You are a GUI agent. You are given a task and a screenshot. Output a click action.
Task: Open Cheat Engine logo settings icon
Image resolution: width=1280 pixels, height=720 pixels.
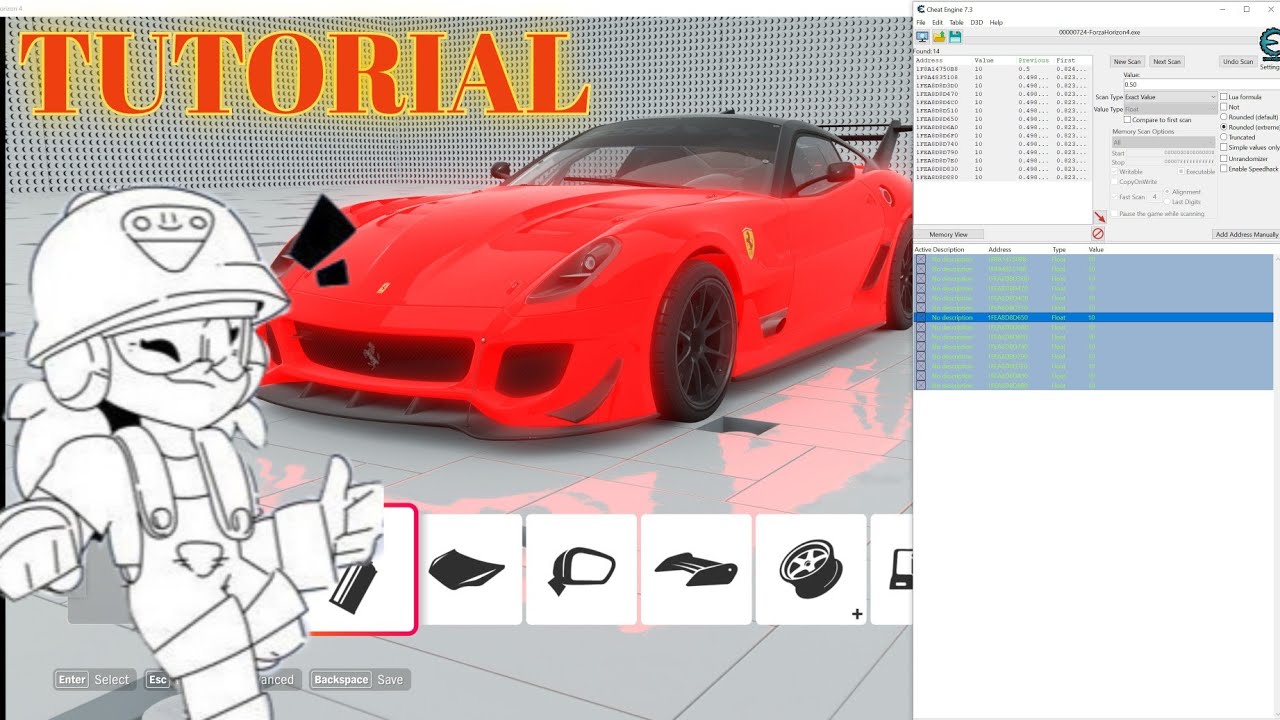tap(1270, 46)
